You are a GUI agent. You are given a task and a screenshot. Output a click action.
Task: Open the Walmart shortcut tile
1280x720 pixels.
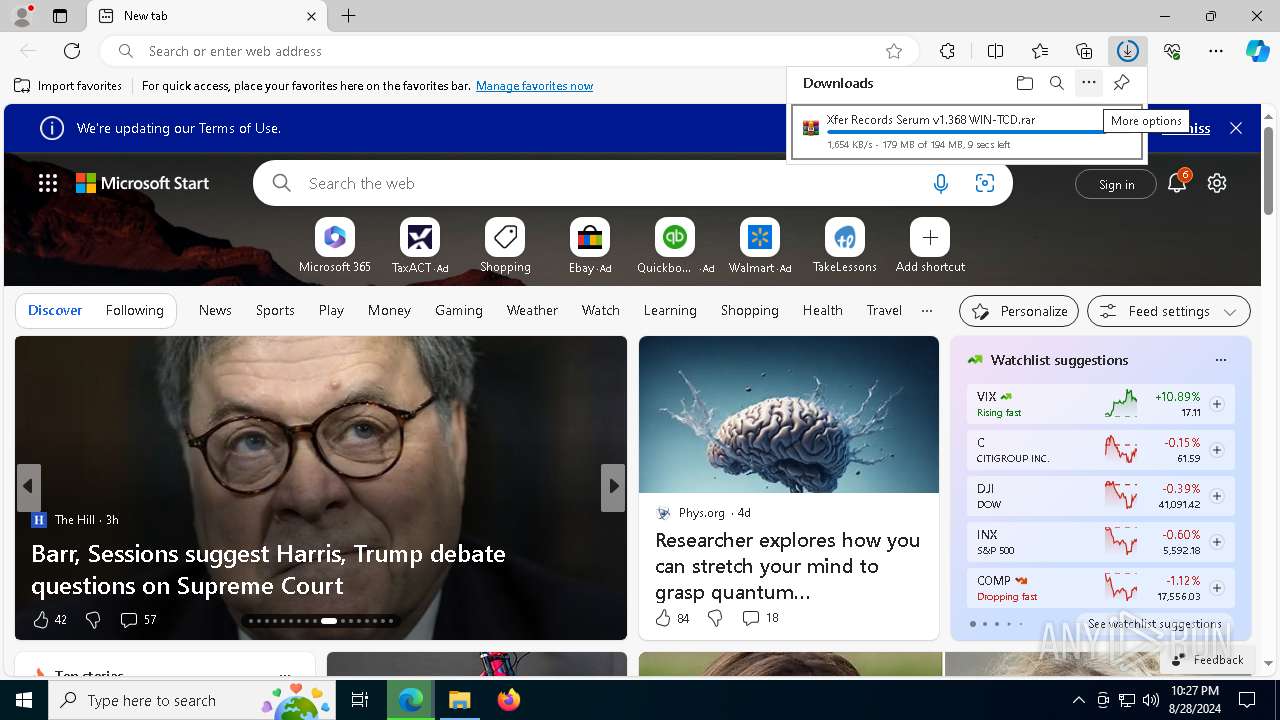pyautogui.click(x=760, y=246)
